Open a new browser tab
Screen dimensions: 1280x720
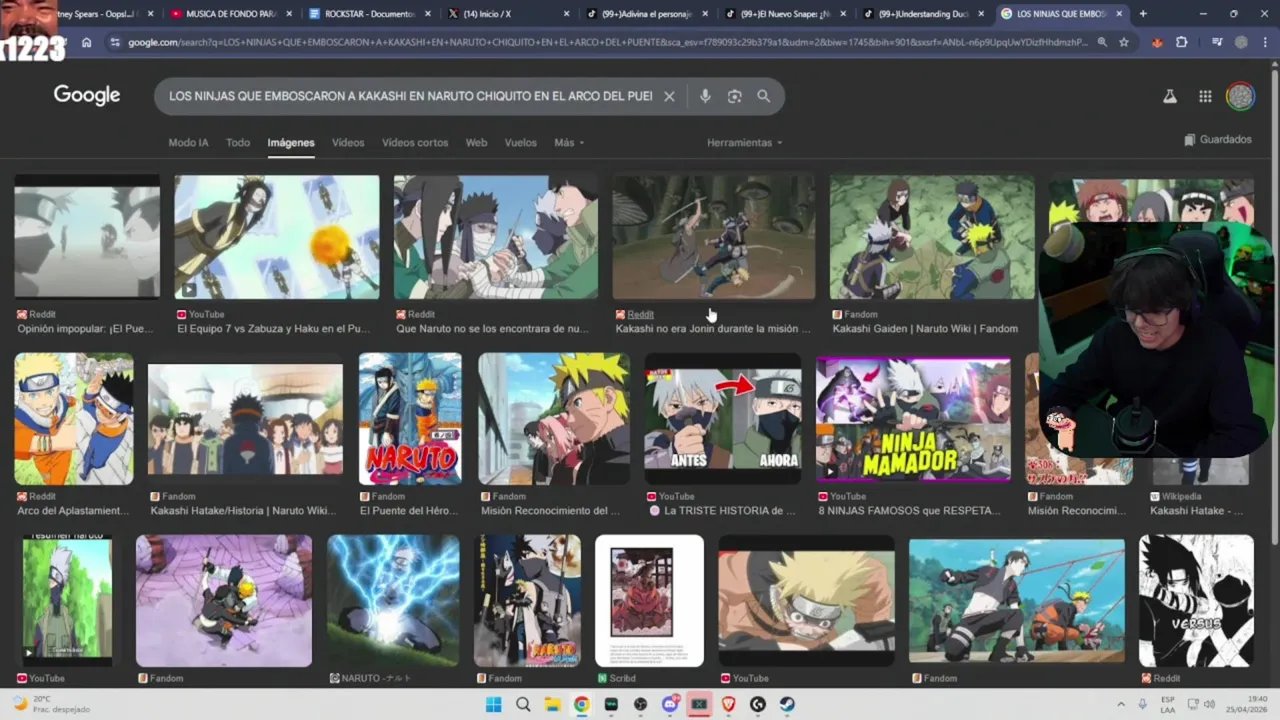click(1143, 14)
